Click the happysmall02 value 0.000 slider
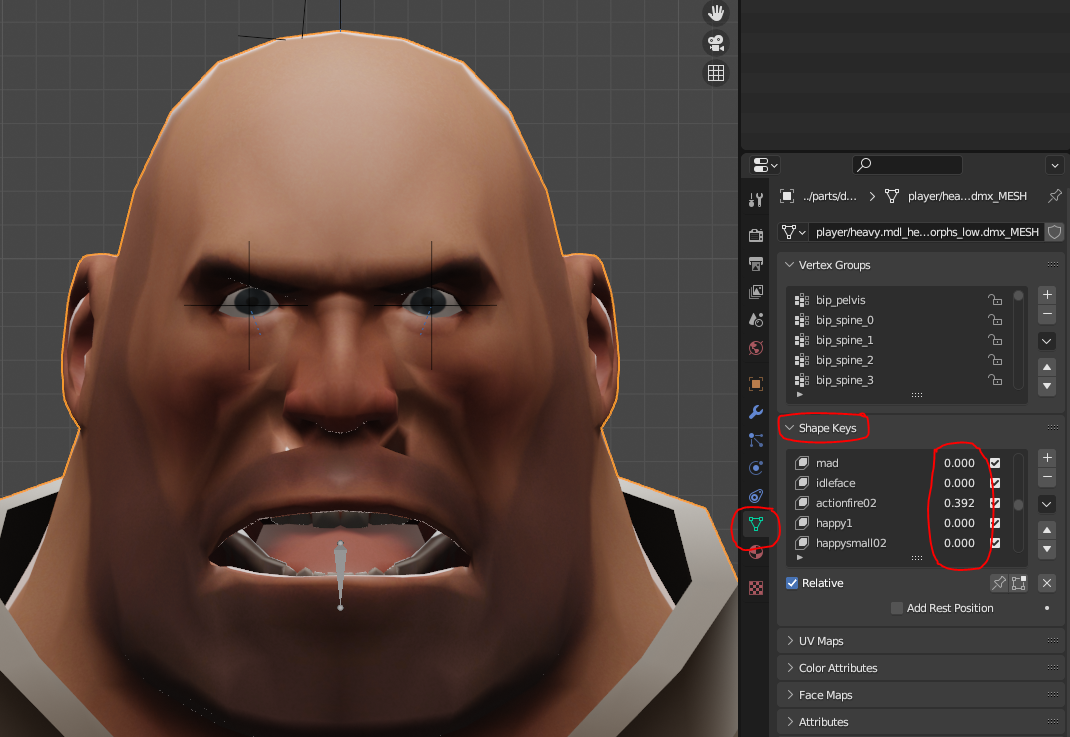This screenshot has height=737, width=1070. coord(959,543)
